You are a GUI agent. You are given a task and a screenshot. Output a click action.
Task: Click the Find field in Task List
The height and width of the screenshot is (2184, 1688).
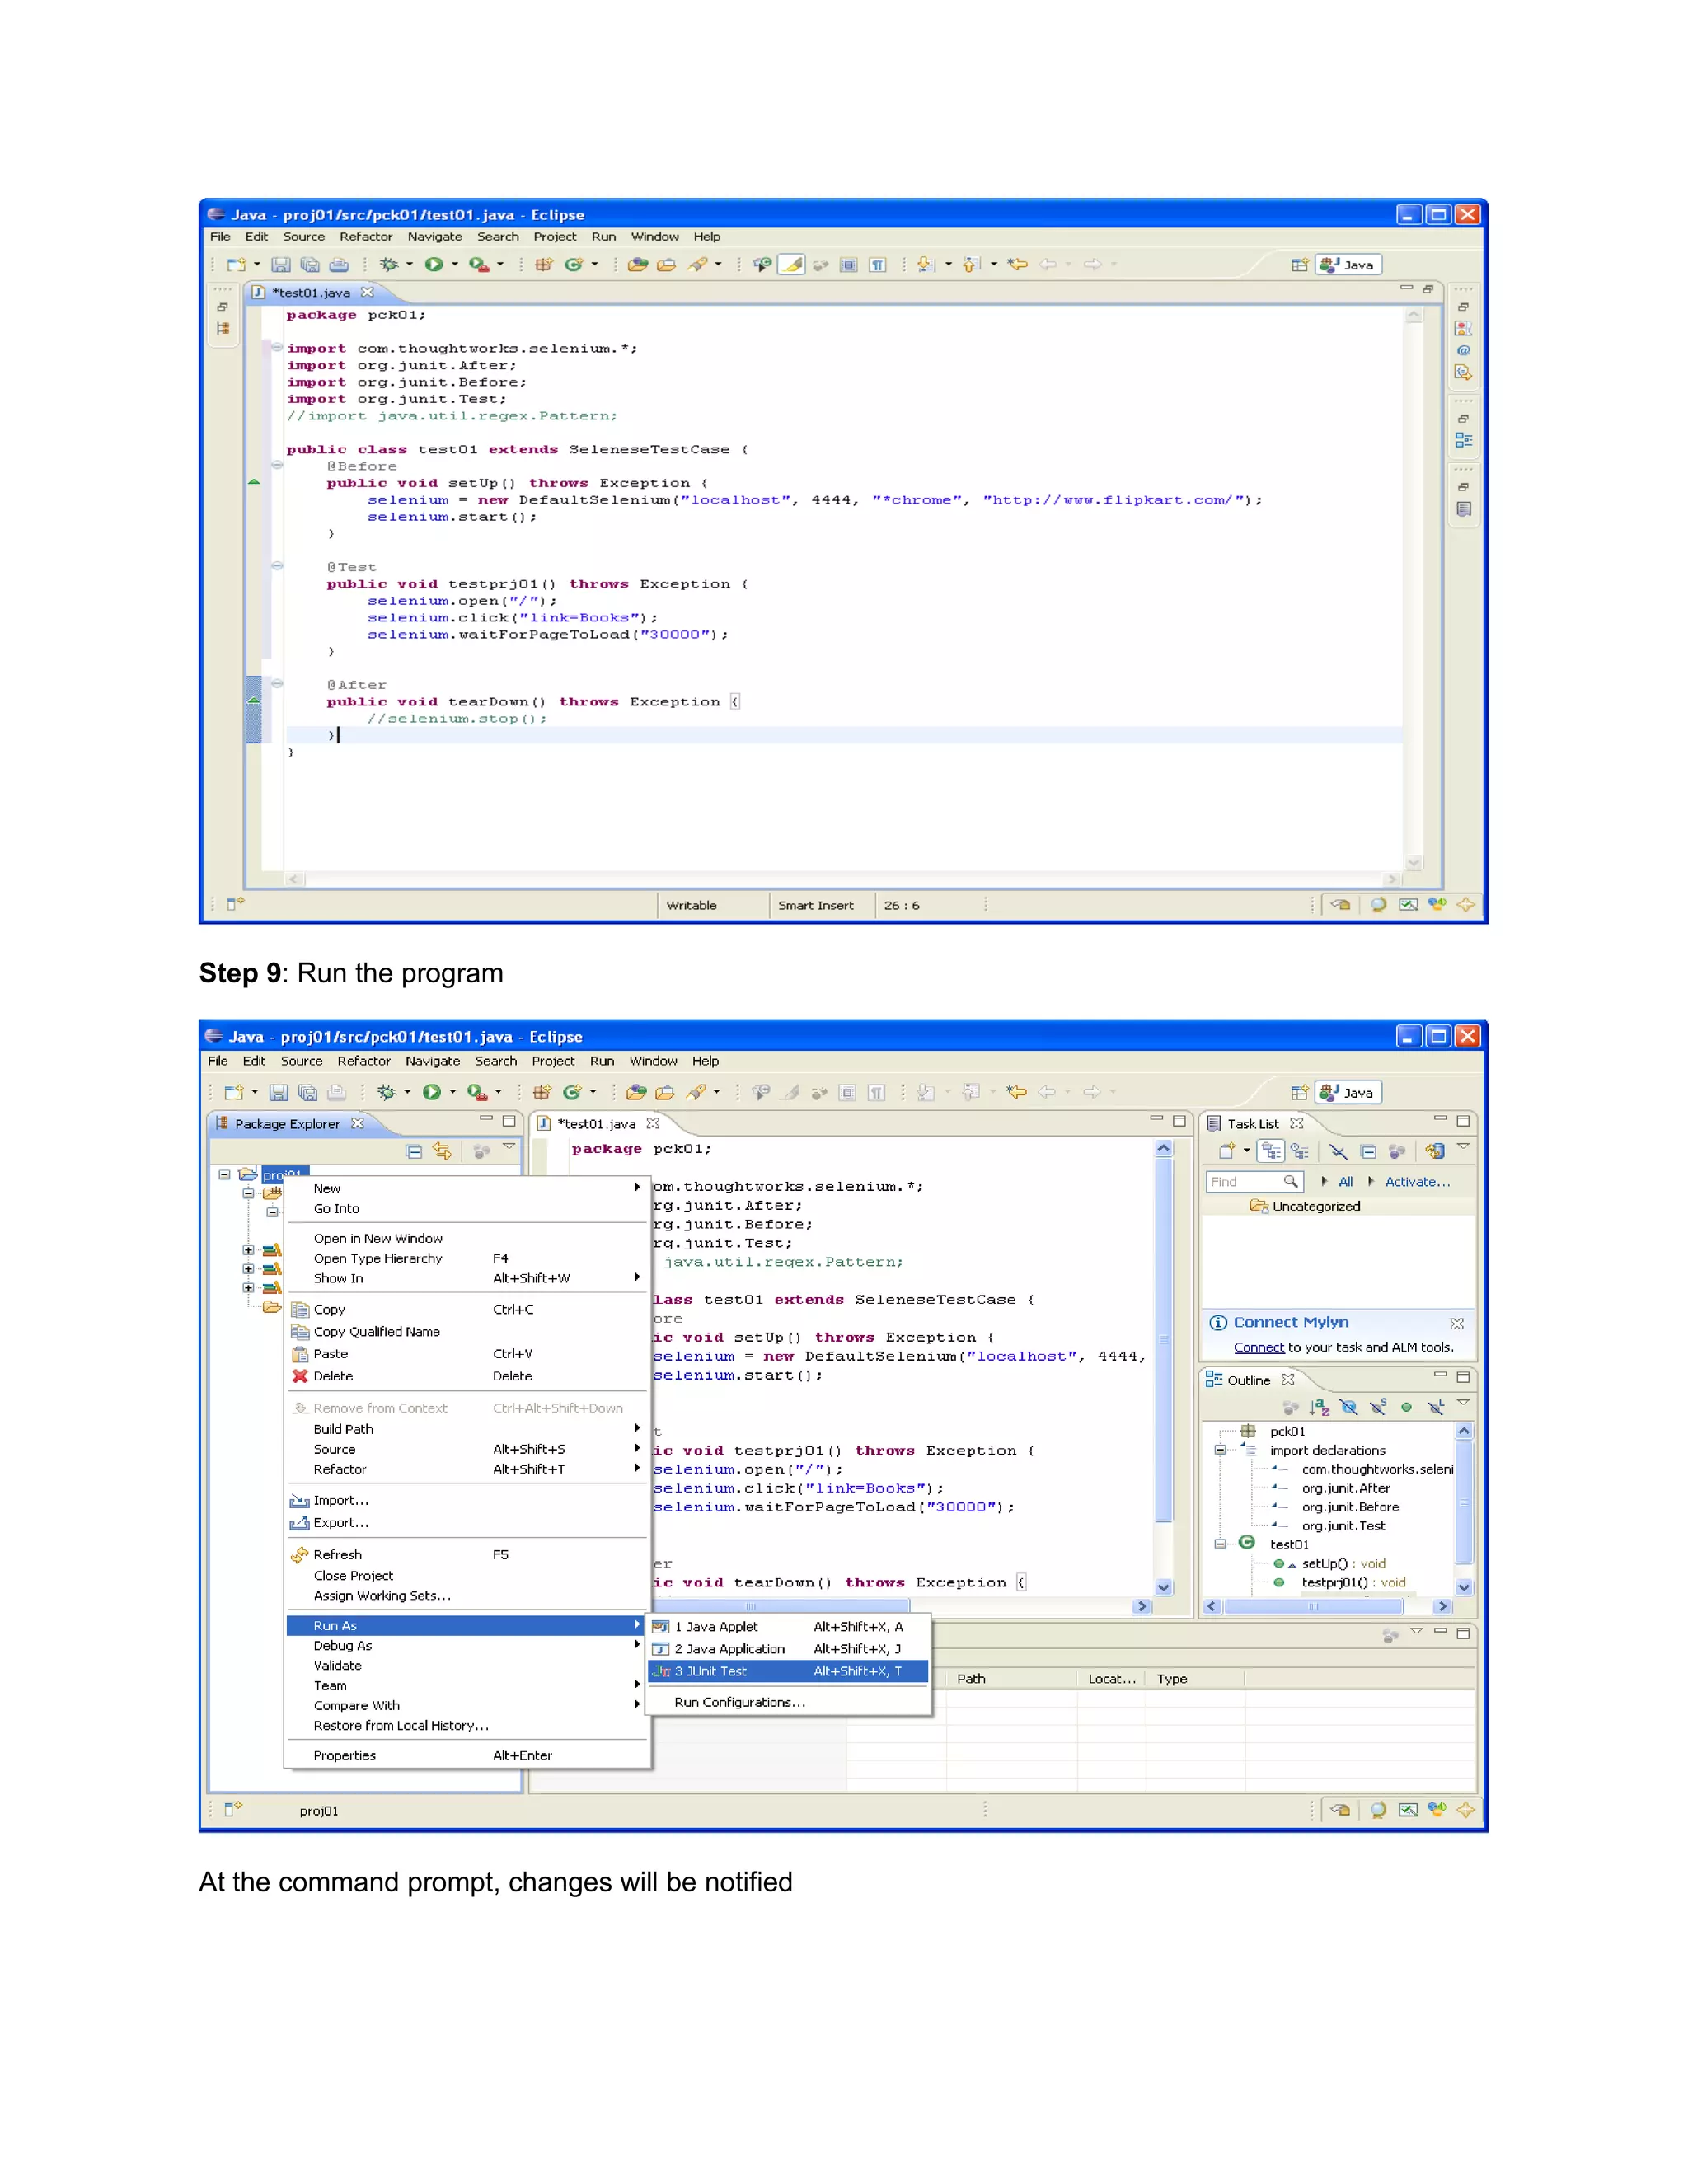click(1255, 1182)
